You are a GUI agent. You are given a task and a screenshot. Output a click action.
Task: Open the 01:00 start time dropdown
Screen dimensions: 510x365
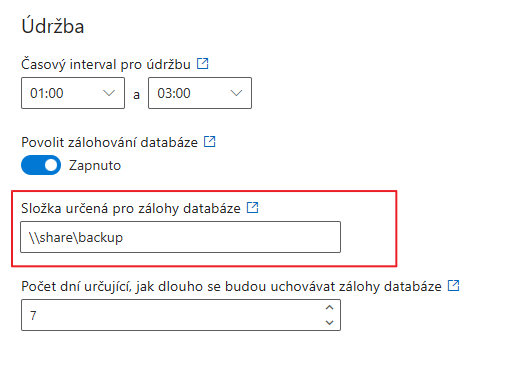click(73, 93)
